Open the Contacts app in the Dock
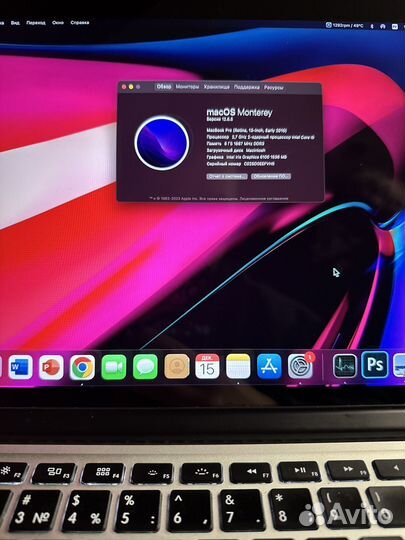Screen dimensions: 405x540 177,366
